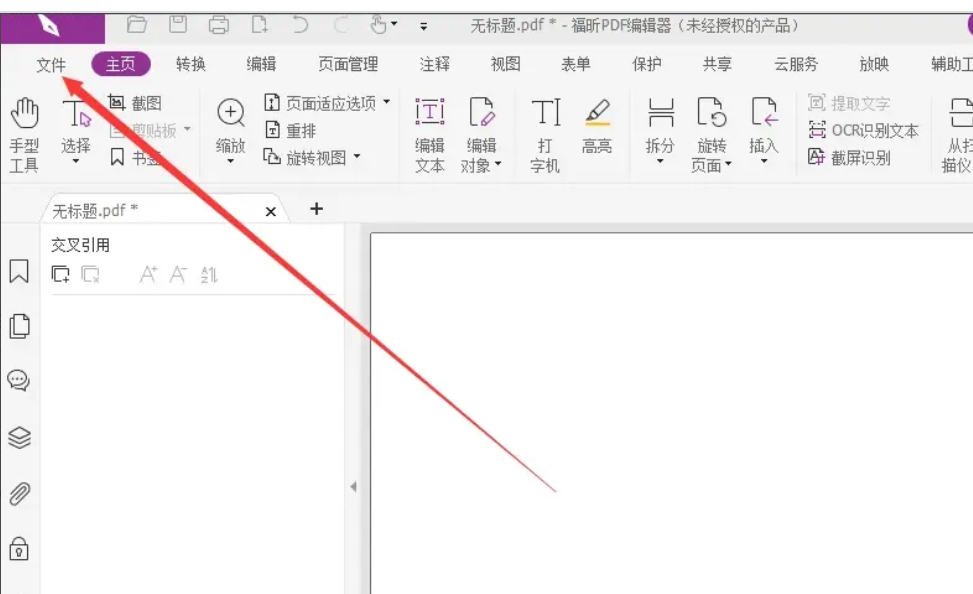Viewport: 973px width, 594px height.
Task: Click the decrease font size A- icon
Action: coord(178,274)
